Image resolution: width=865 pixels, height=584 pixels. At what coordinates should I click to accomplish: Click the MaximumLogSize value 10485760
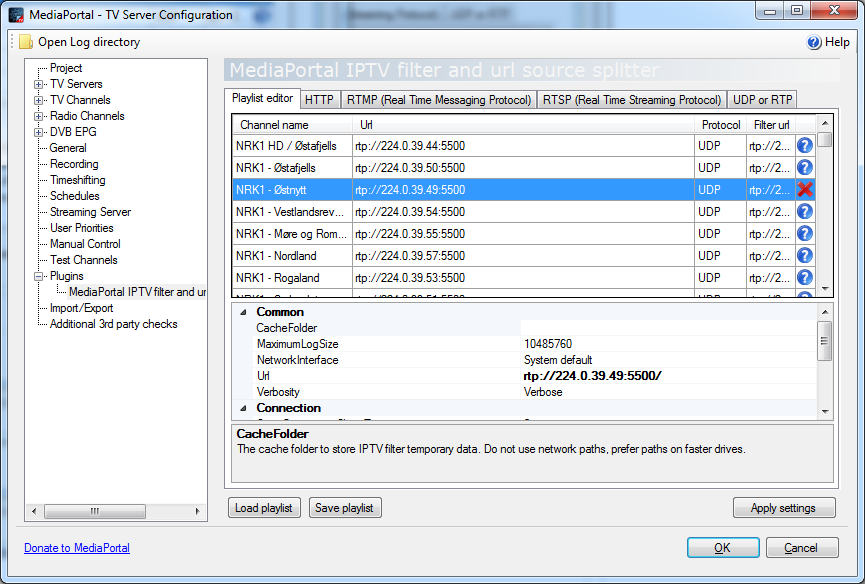(668, 344)
